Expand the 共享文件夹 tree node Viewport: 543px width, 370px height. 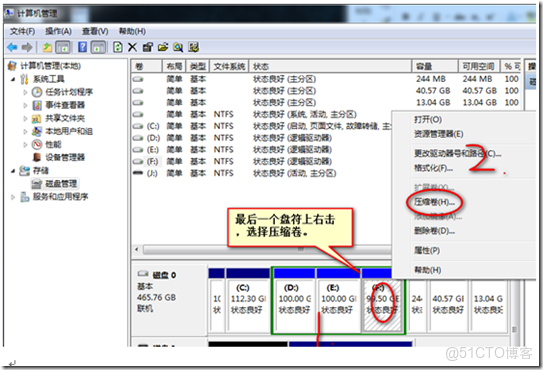click(25, 118)
